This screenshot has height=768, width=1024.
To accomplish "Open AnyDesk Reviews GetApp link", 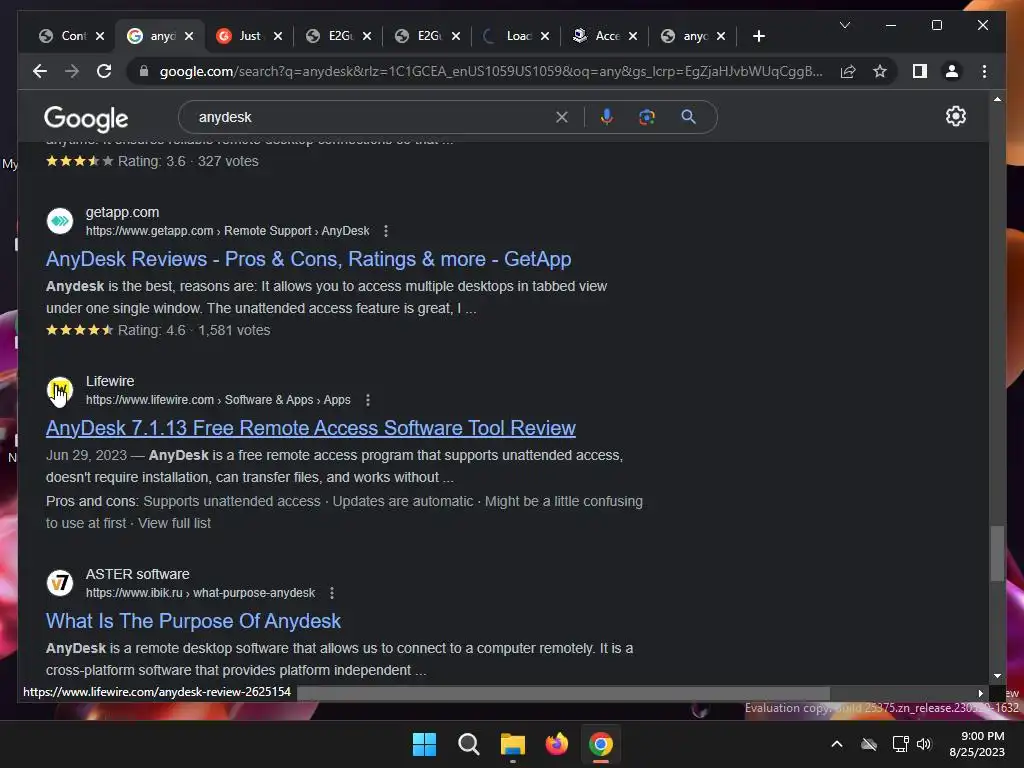I will (308, 259).
